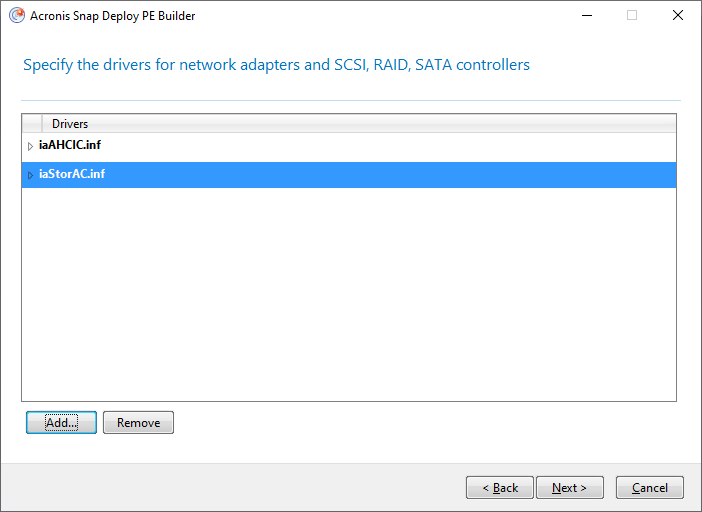Image resolution: width=702 pixels, height=512 pixels.
Task: Proceed using the Next > button
Action: [570, 488]
